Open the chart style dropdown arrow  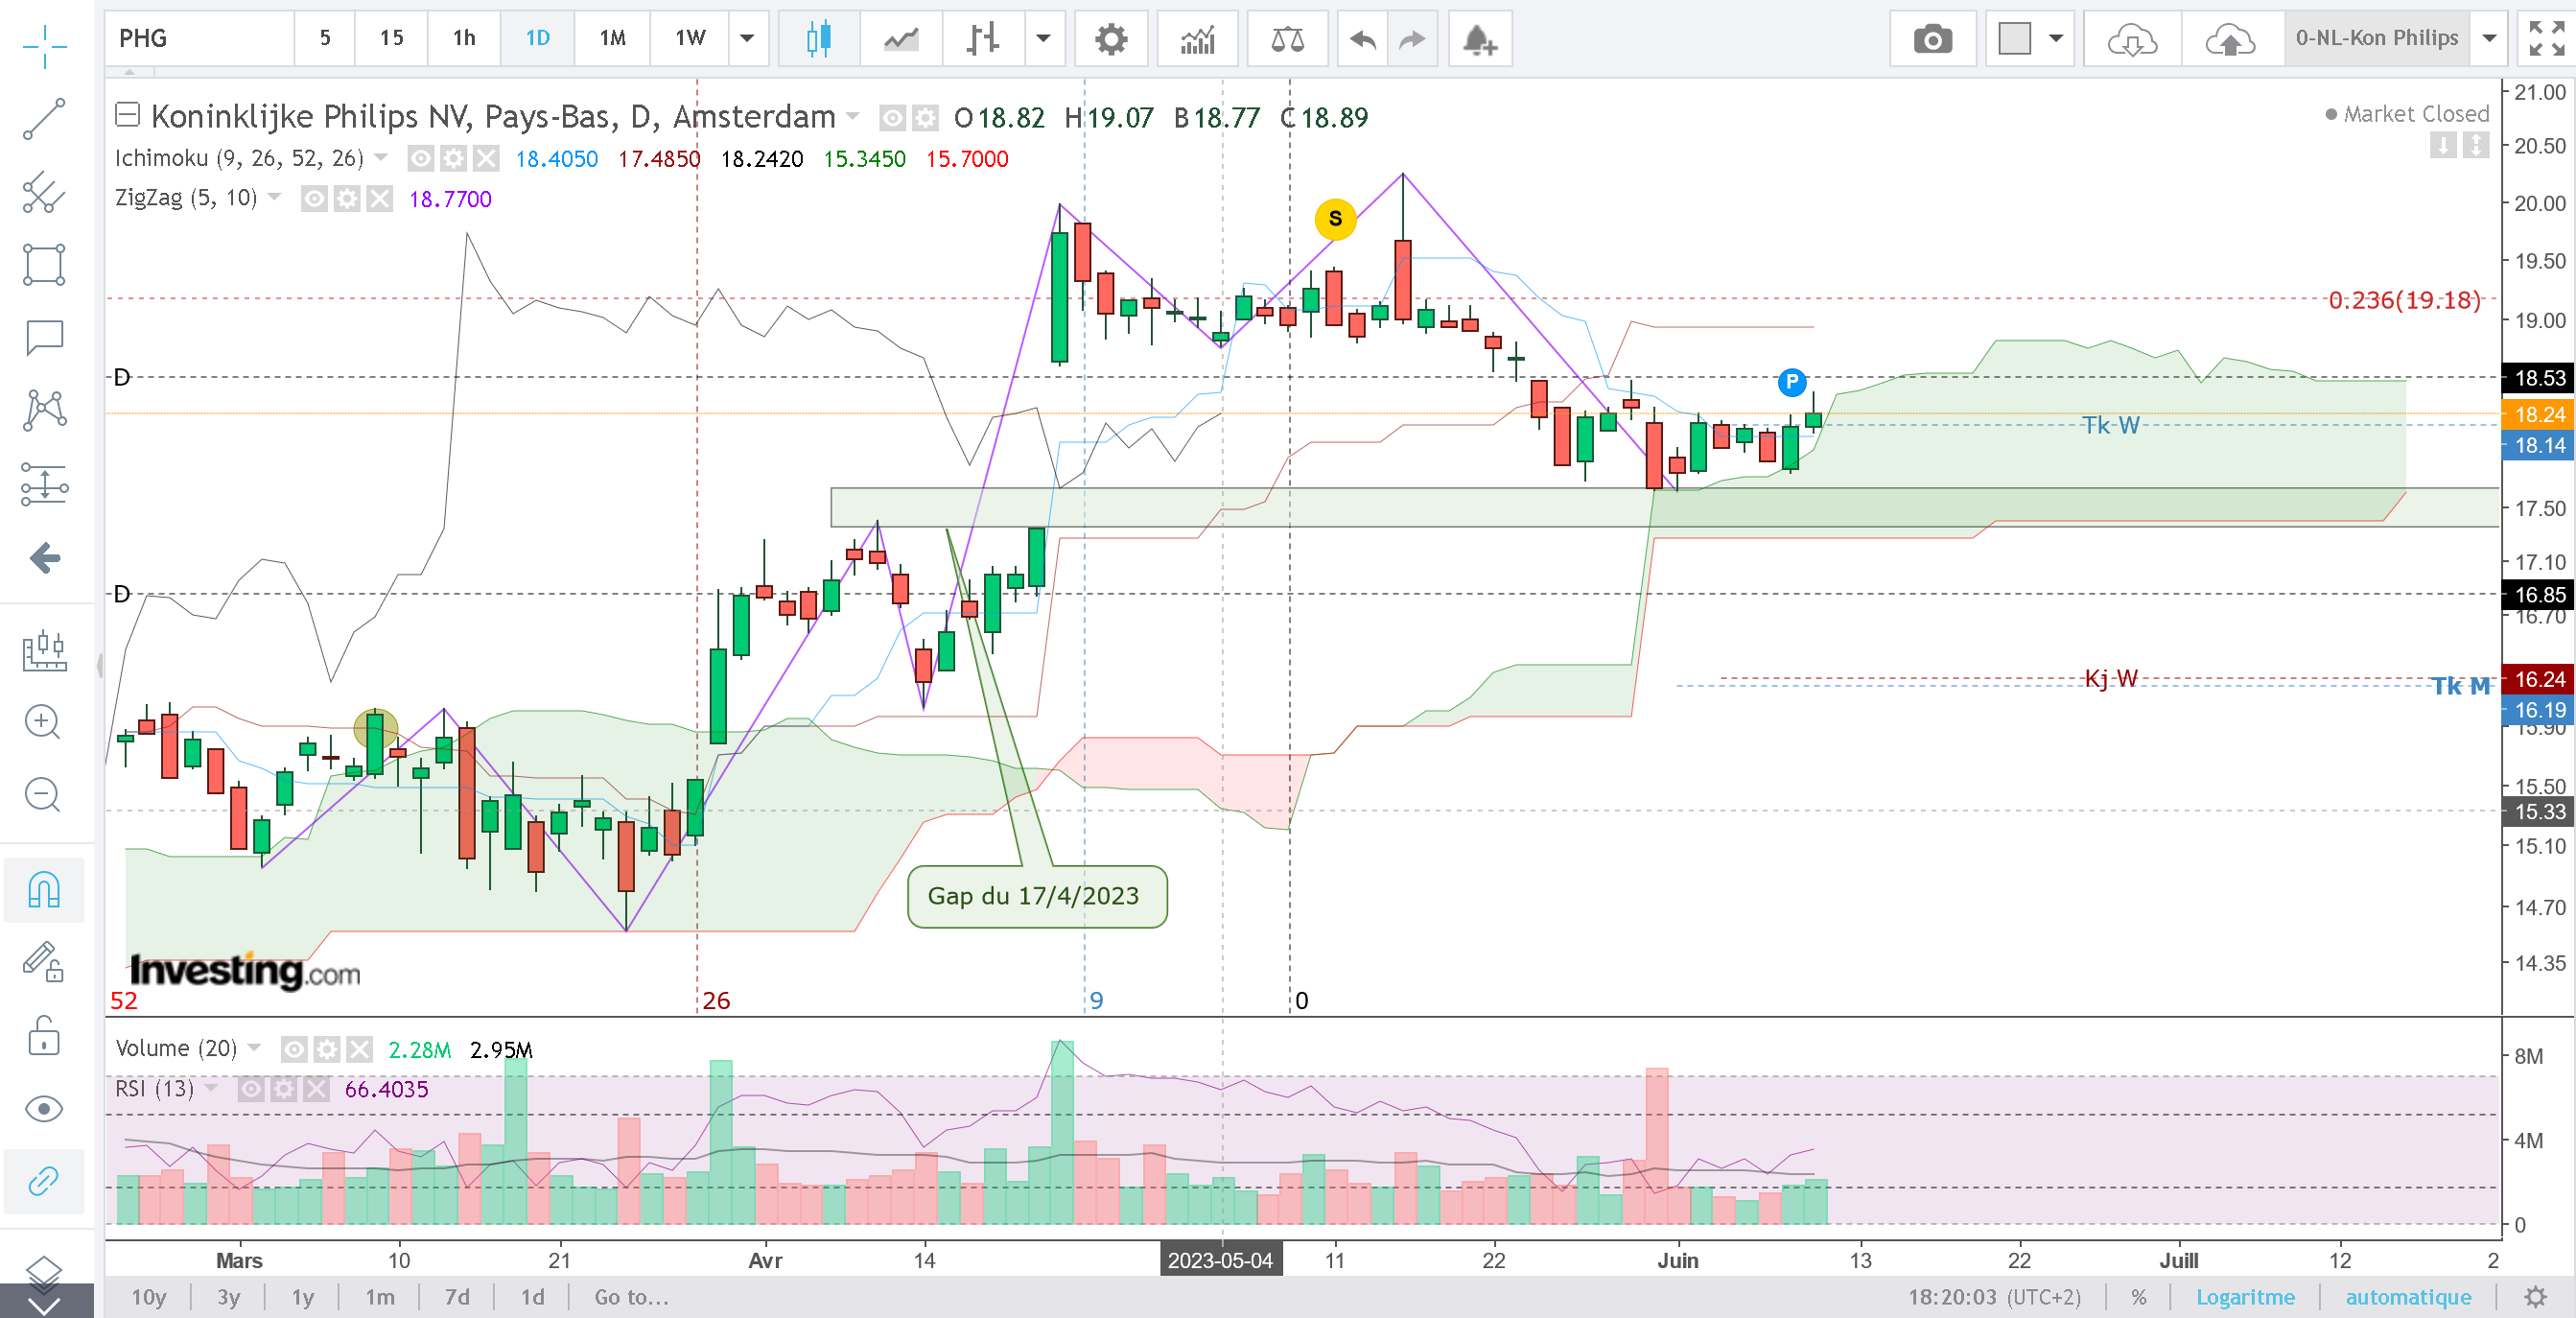(1043, 39)
